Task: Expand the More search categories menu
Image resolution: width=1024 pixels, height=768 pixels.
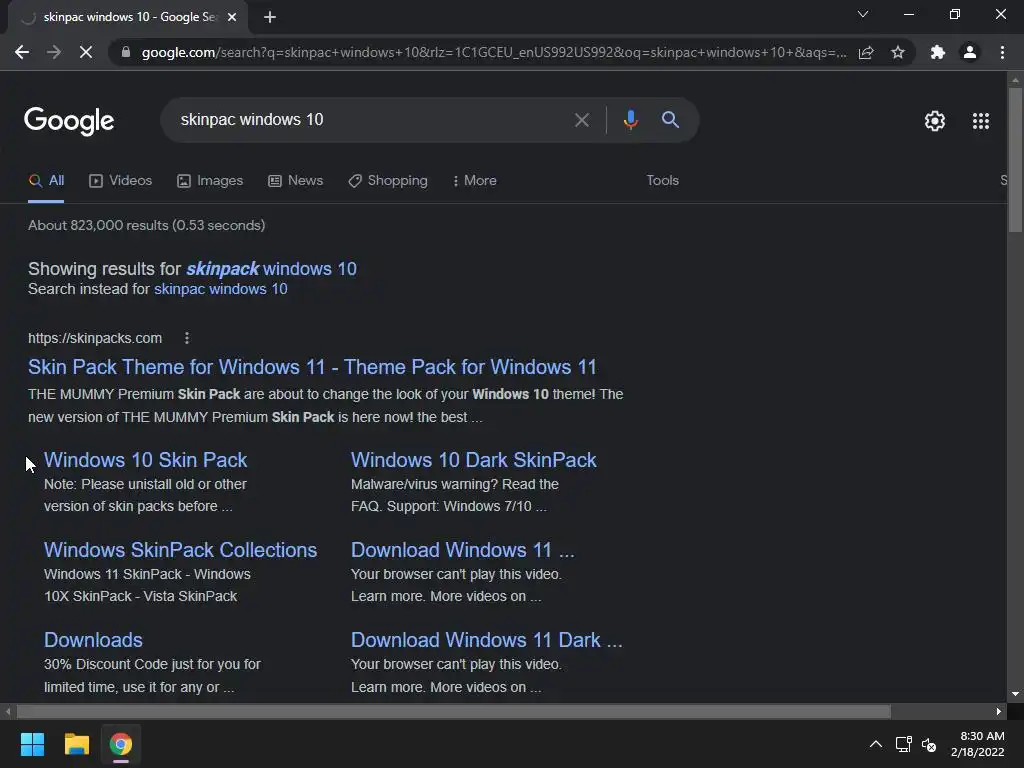Action: (x=474, y=180)
